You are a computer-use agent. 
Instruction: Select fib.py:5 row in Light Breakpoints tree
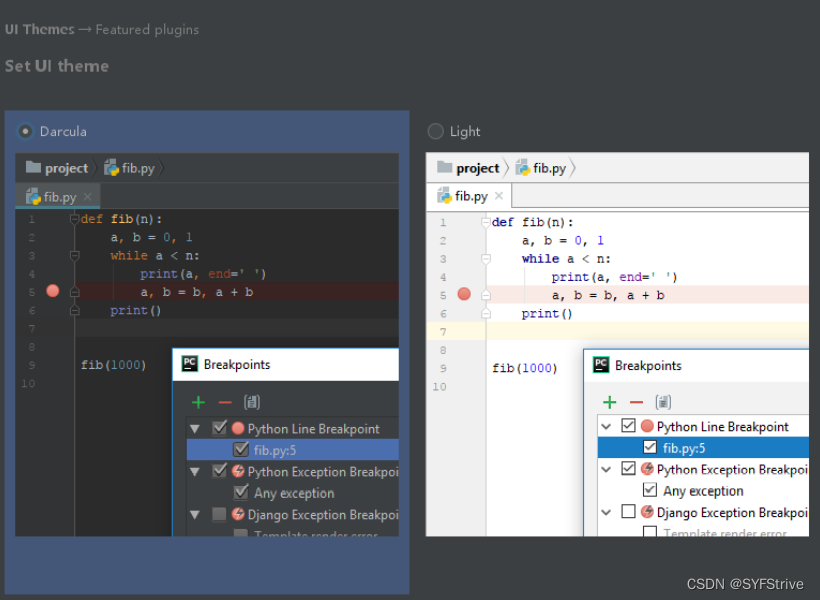[703, 448]
